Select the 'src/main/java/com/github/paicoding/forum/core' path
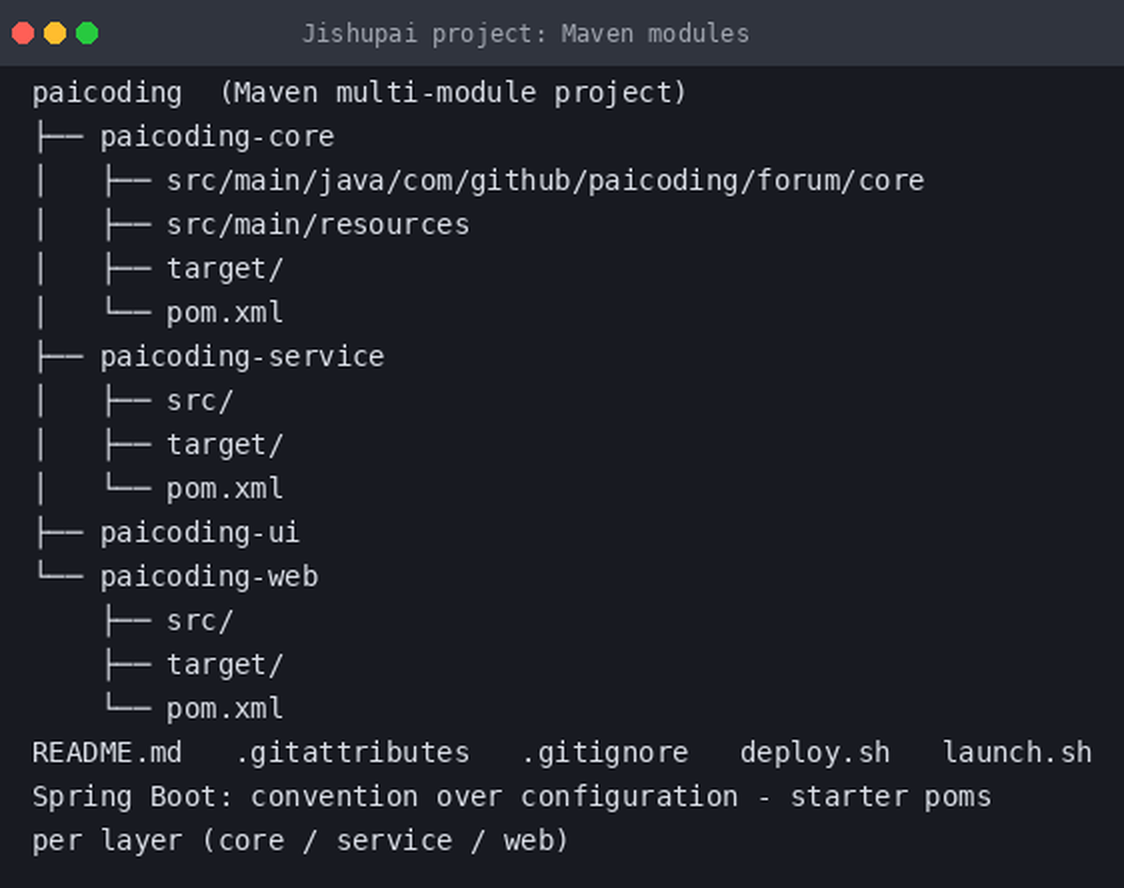Image resolution: width=1124 pixels, height=888 pixels. [546, 181]
